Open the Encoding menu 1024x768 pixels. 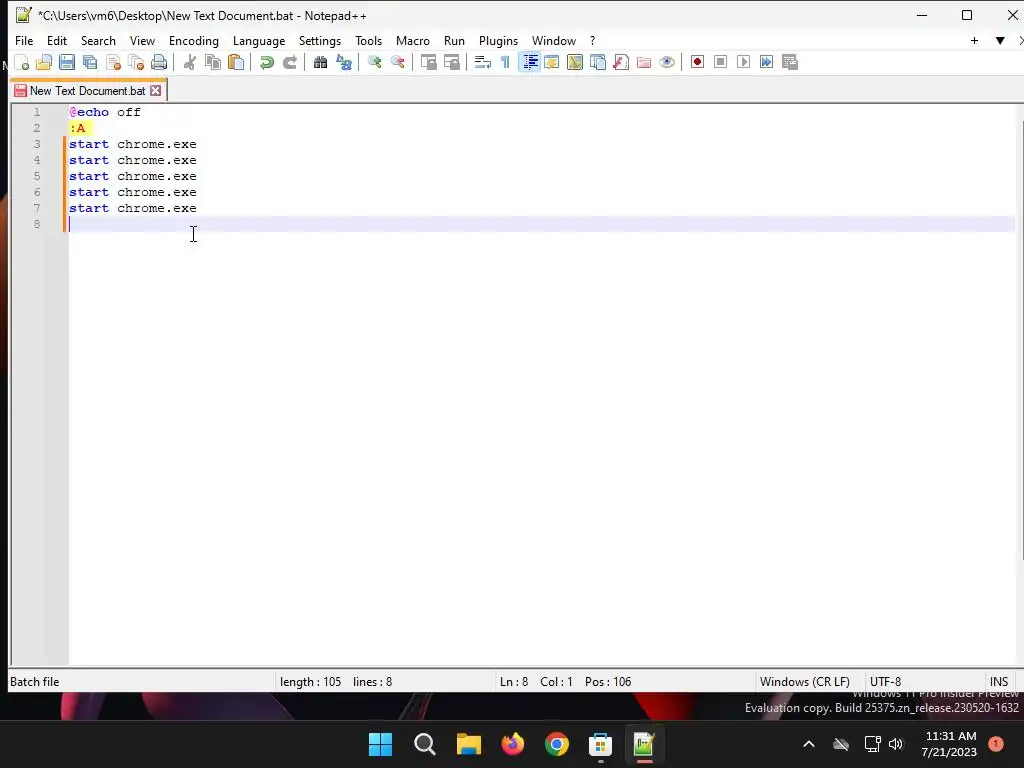tap(194, 40)
